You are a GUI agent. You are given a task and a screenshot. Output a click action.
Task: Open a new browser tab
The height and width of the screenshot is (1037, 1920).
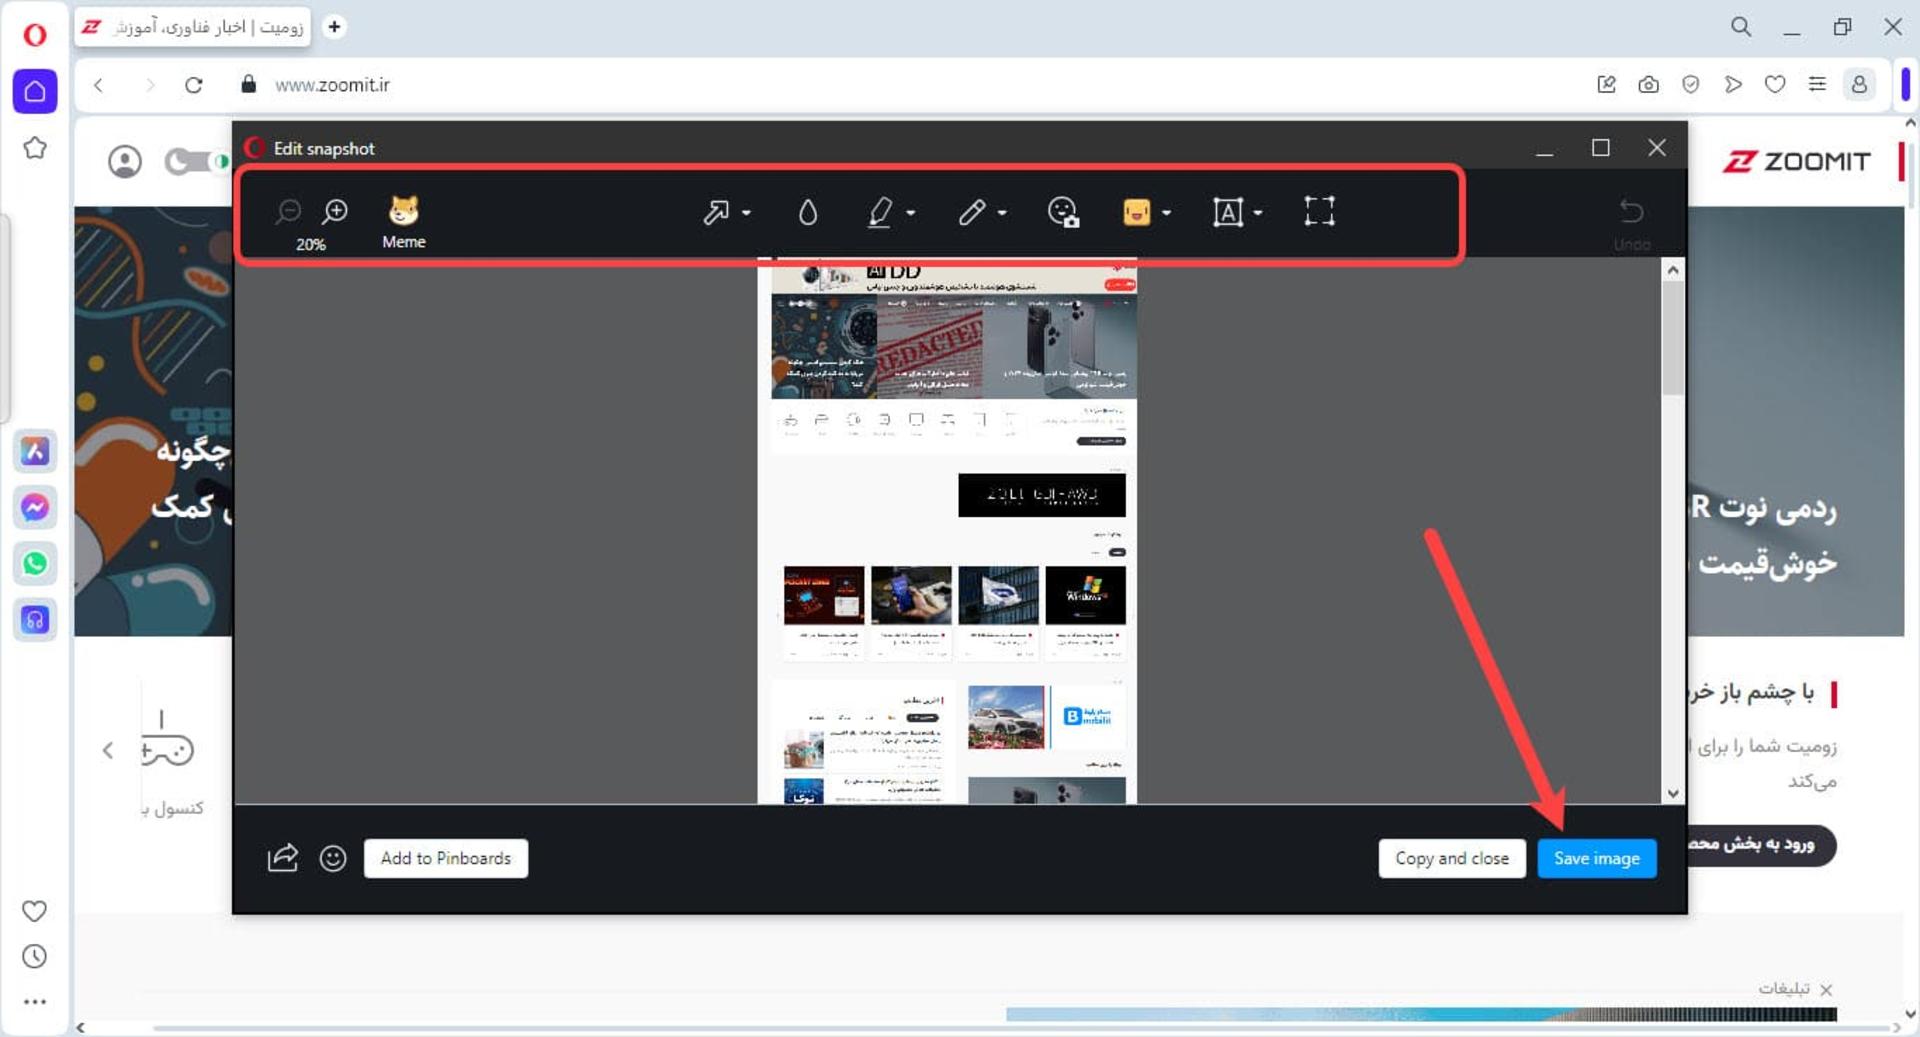[334, 27]
